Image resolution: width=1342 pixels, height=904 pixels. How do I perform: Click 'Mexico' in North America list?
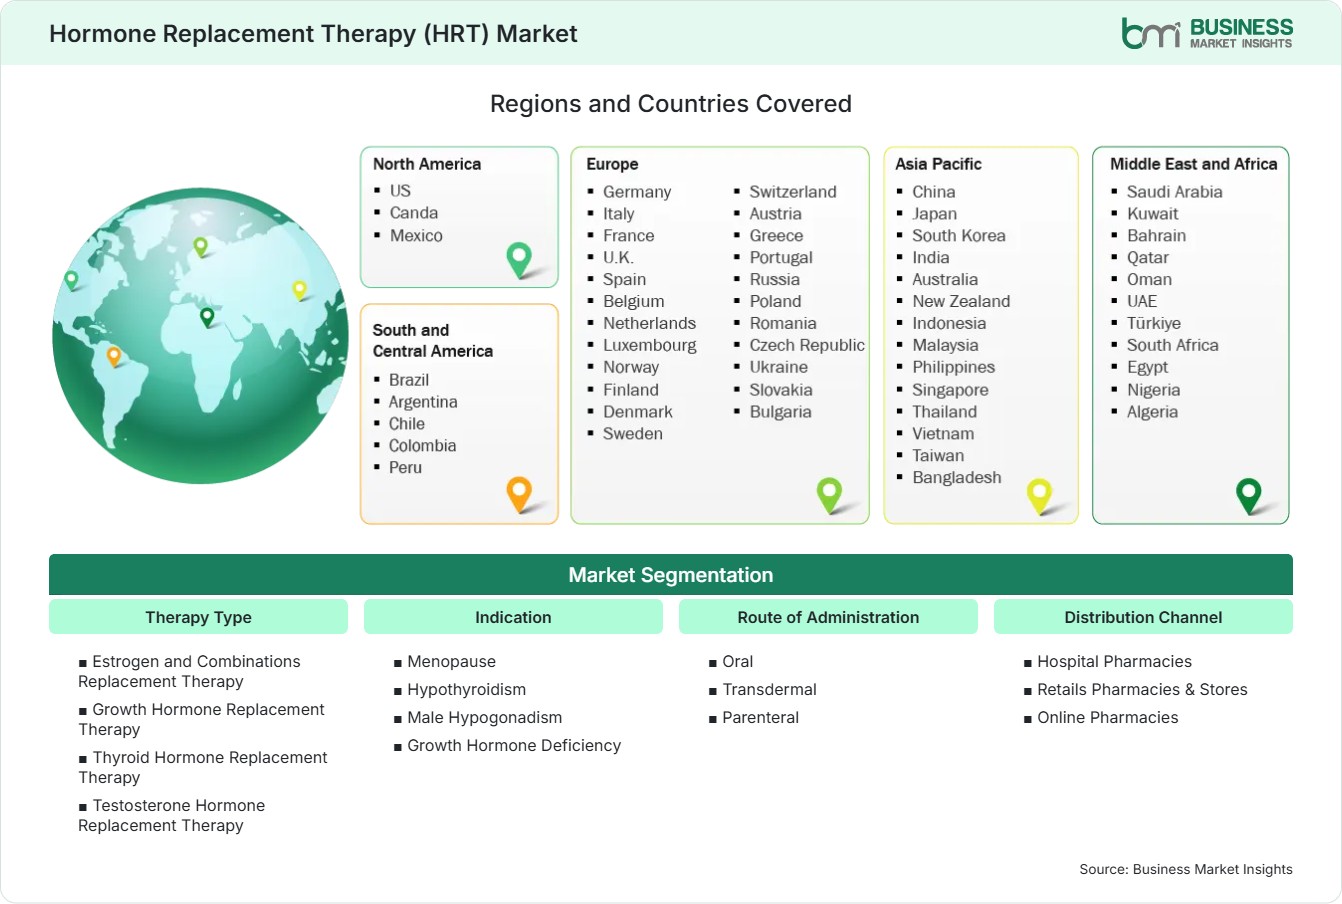tap(416, 236)
